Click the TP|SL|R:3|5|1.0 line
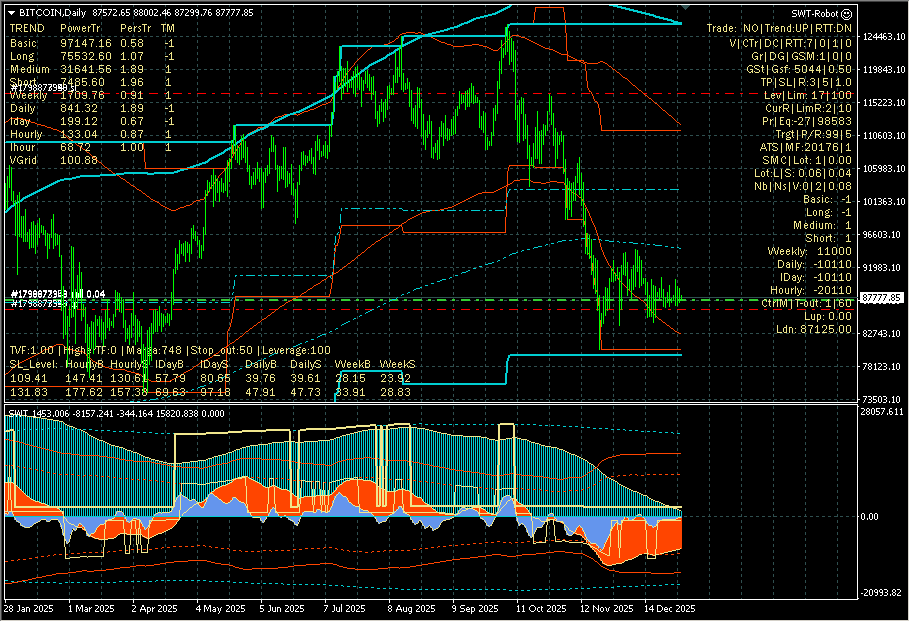Viewport: 910px width, 622px height. [806, 82]
